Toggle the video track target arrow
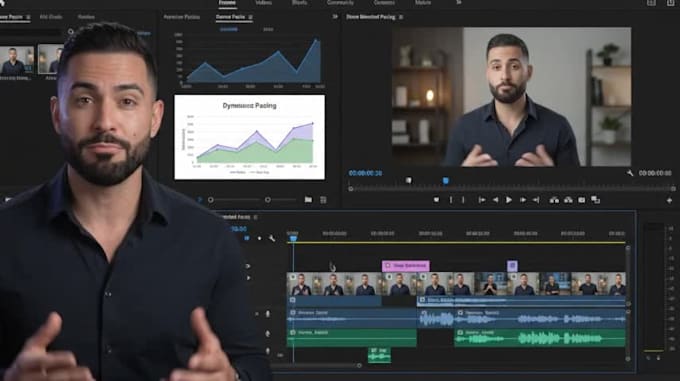This screenshot has width=680, height=381. tap(248, 278)
